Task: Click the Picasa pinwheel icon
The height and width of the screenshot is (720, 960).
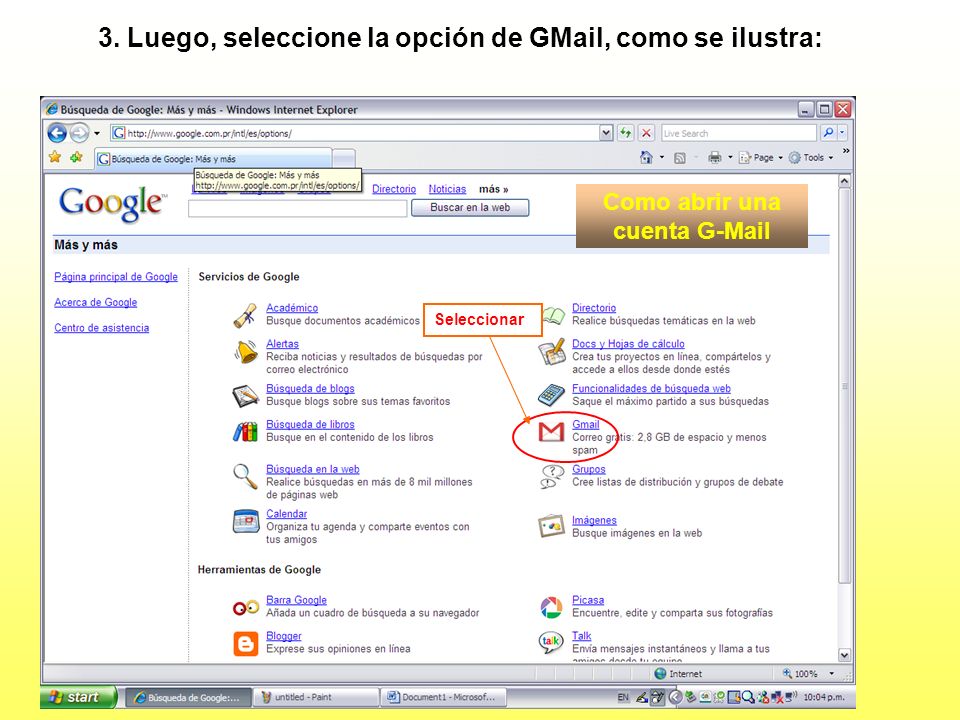Action: point(551,608)
